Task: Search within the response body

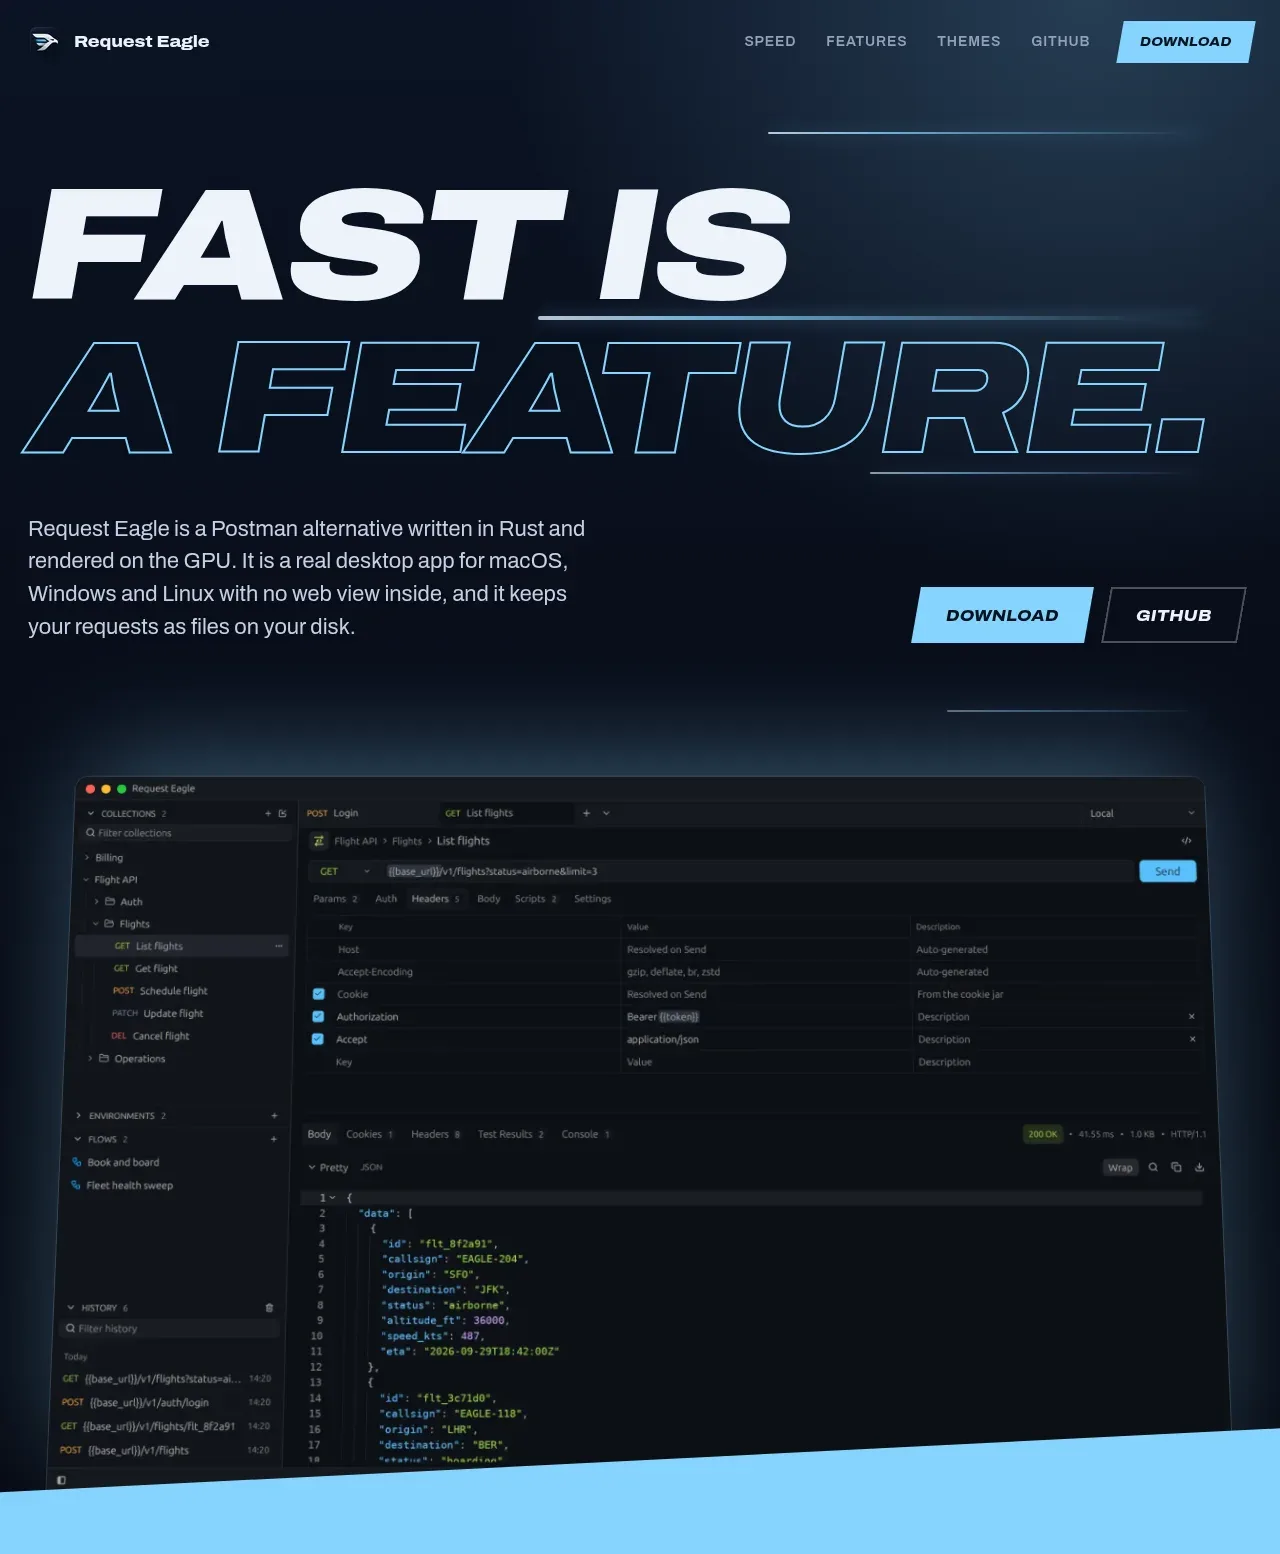Action: coord(1153,1167)
